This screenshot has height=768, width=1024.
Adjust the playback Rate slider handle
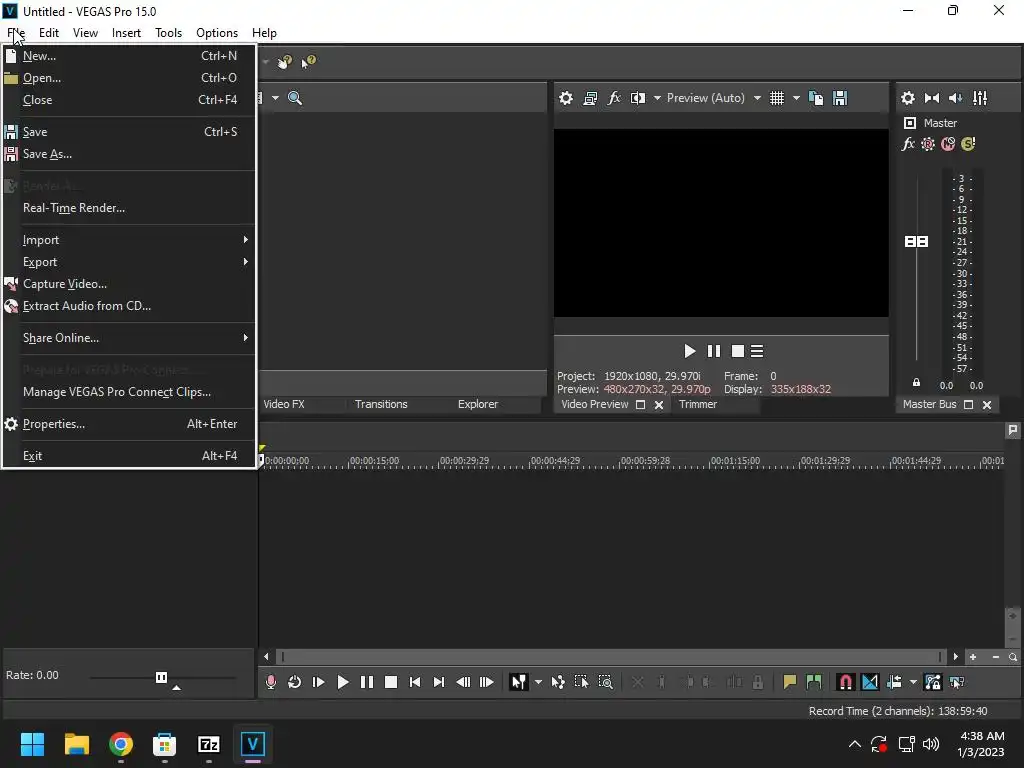[161, 677]
